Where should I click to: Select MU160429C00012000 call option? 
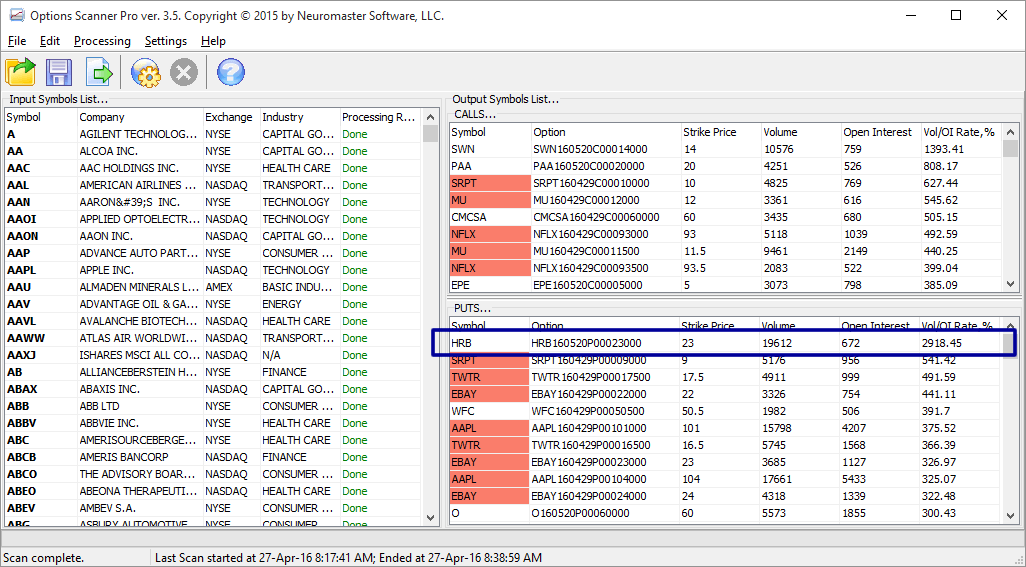coord(726,200)
